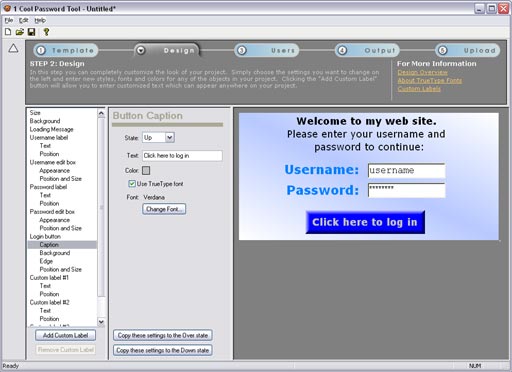Go to step 1 Template

pyautogui.click(x=66, y=50)
